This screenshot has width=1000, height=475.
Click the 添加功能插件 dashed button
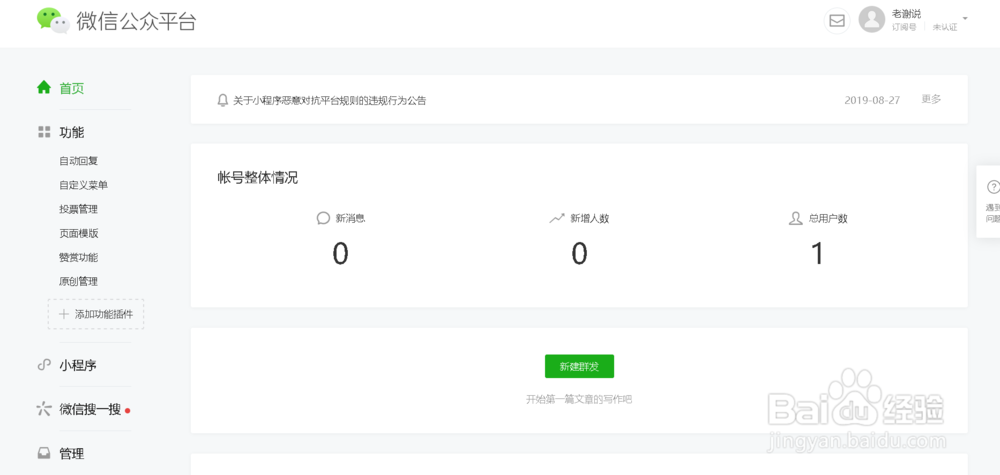[96, 314]
